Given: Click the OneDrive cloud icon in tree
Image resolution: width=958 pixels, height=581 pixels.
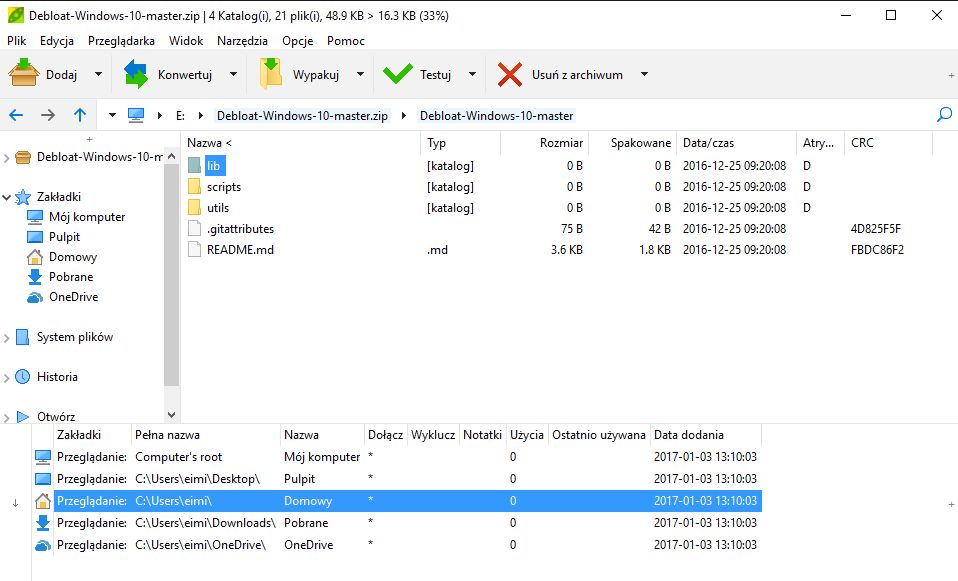Looking at the screenshot, I should click(35, 297).
